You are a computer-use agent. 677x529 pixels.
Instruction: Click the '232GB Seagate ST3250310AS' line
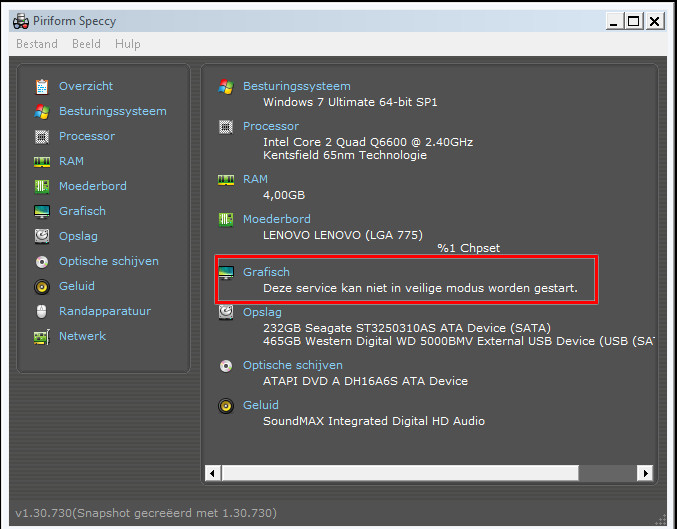407,328
